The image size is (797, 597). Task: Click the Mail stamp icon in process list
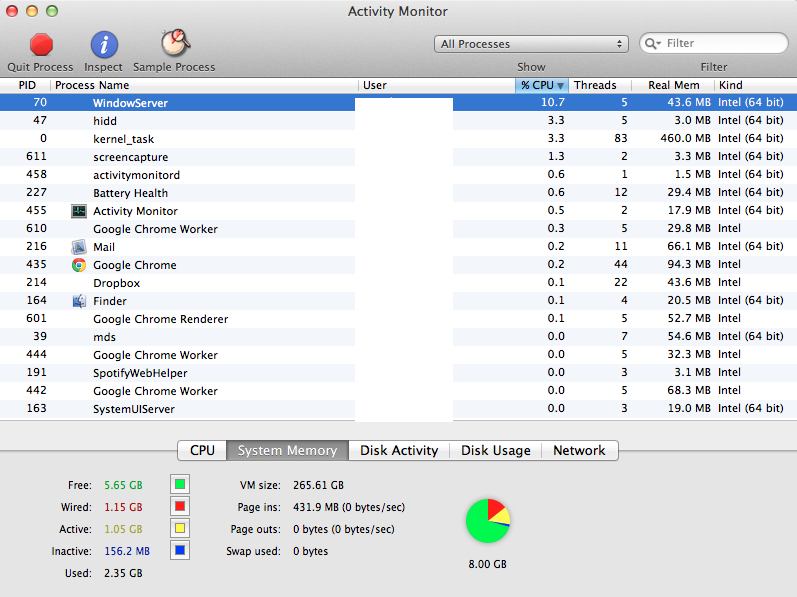79,247
